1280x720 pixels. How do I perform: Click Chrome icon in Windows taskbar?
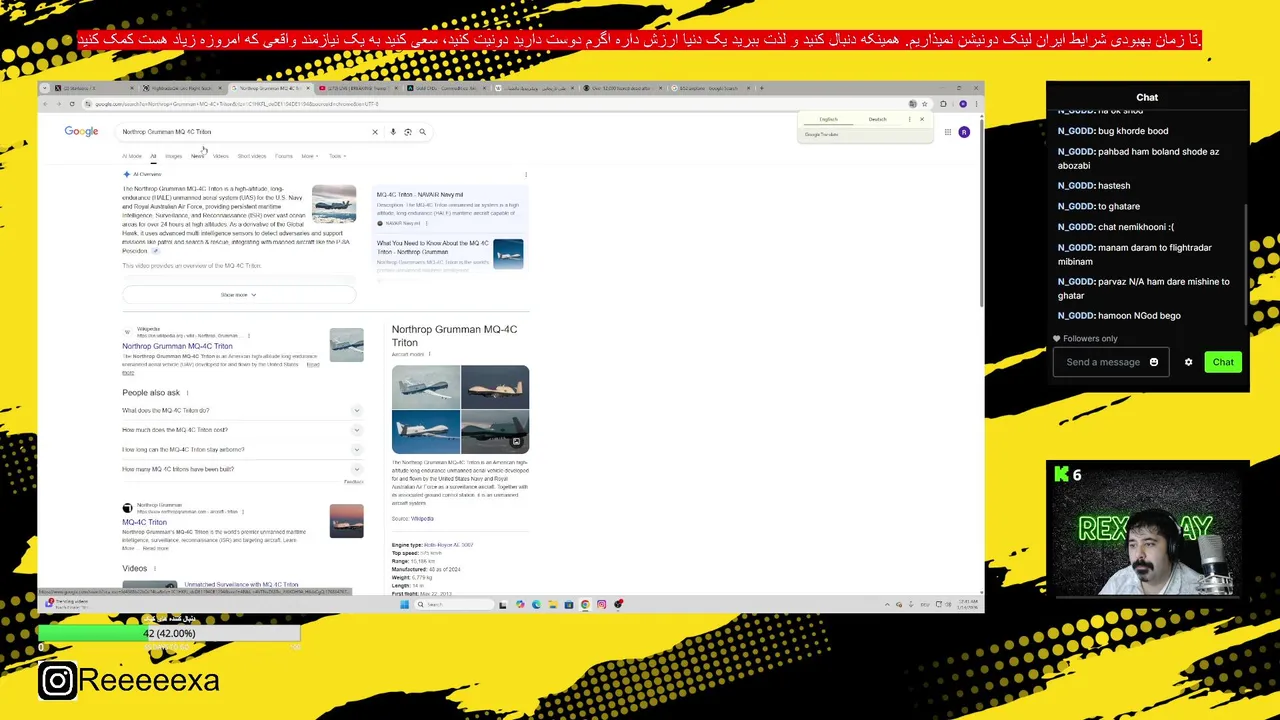click(x=585, y=604)
